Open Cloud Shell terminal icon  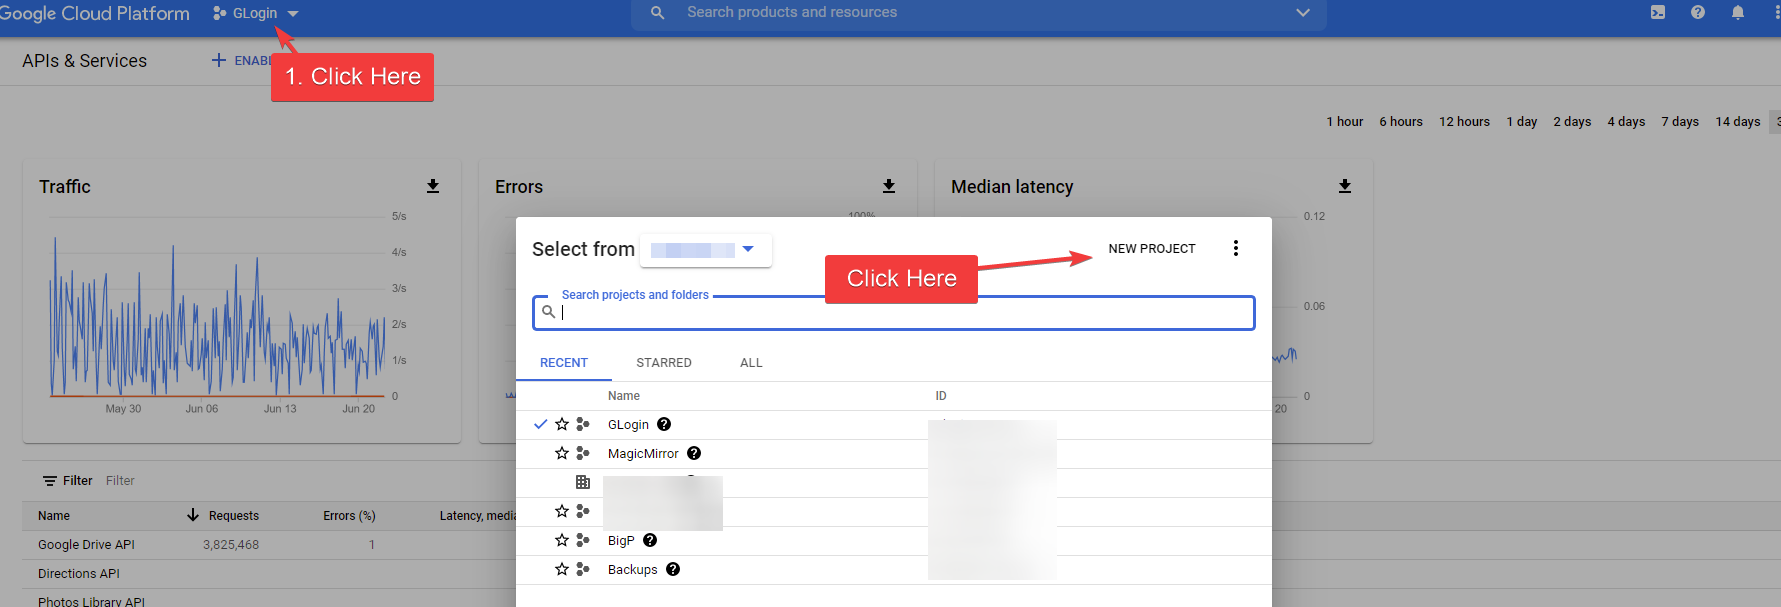1657,13
